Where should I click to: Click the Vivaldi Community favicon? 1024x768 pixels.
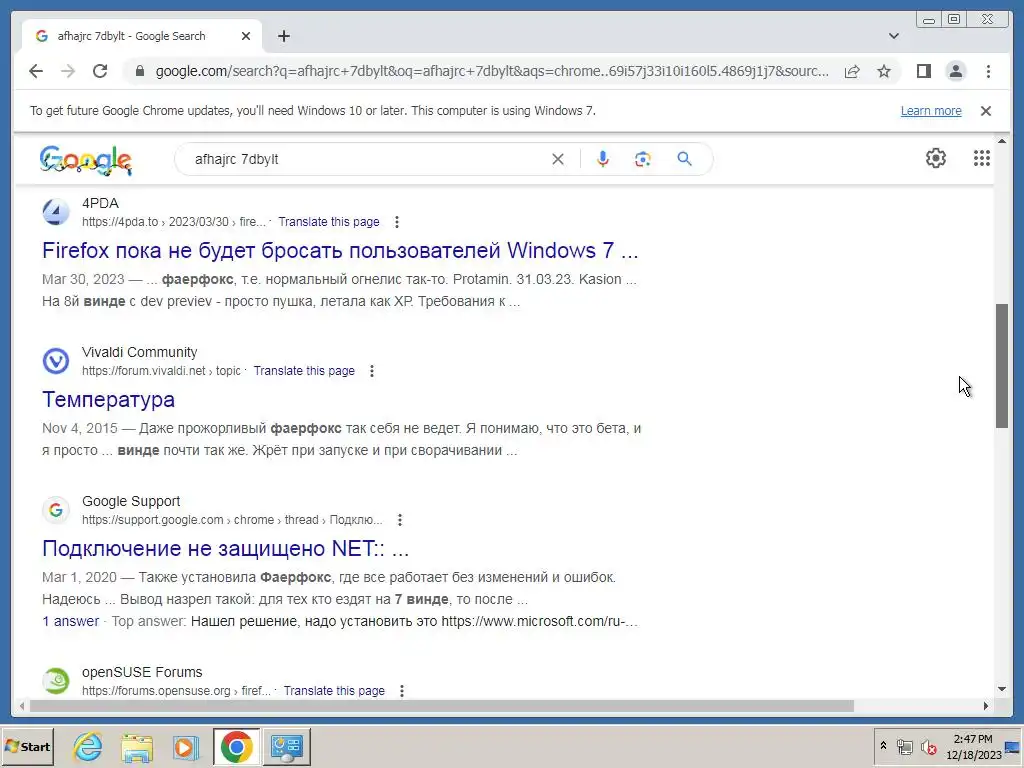(x=56, y=361)
